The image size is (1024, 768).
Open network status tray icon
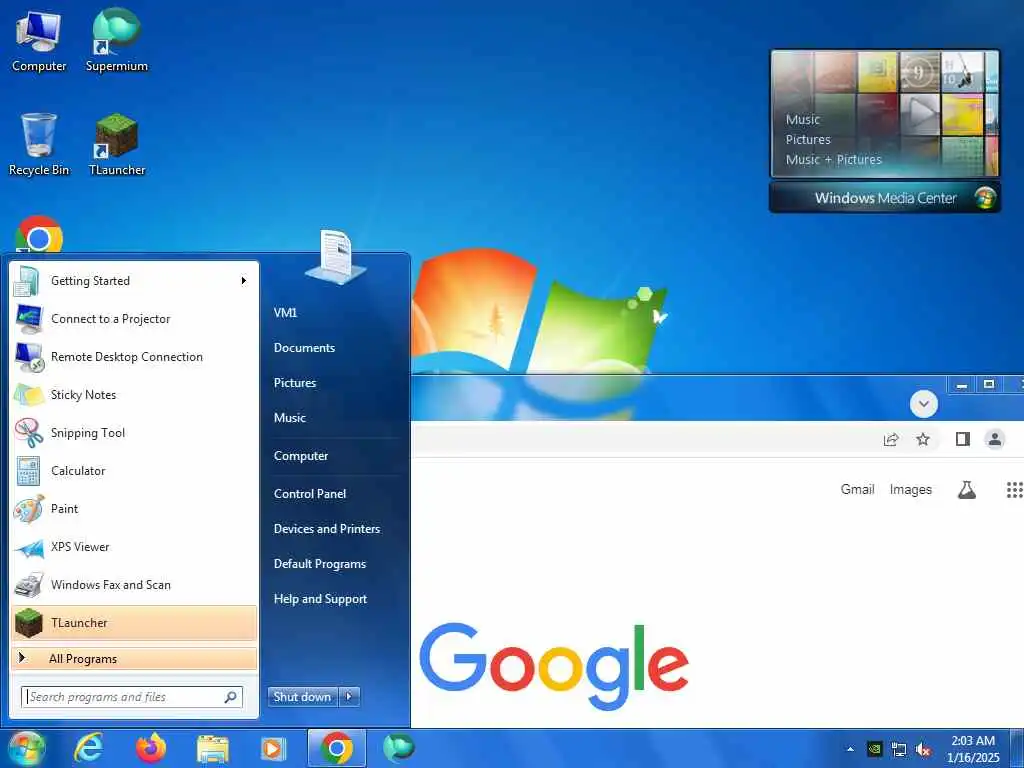pyautogui.click(x=899, y=750)
